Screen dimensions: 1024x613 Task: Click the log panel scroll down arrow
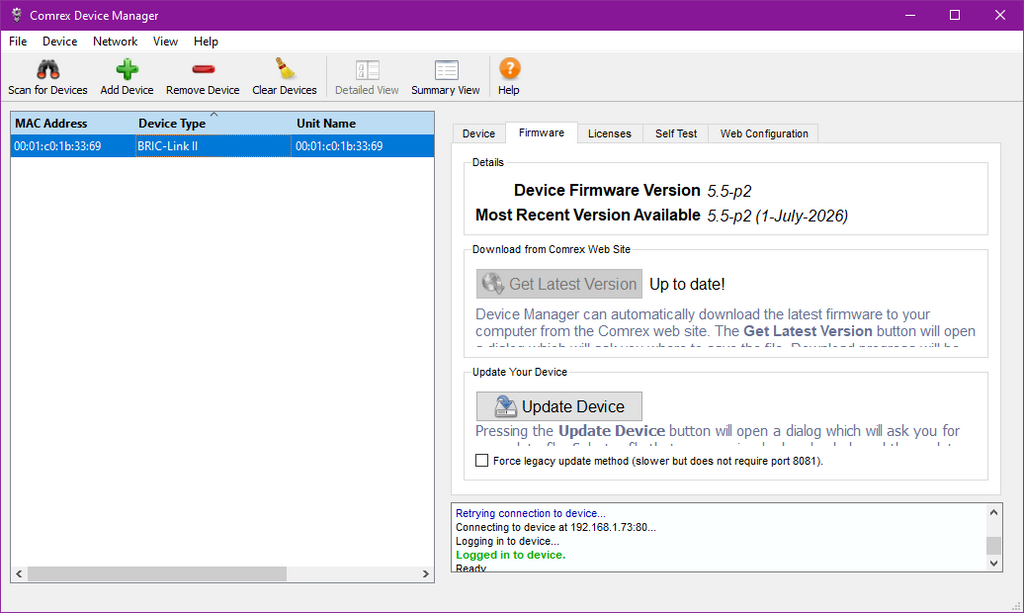[993, 563]
